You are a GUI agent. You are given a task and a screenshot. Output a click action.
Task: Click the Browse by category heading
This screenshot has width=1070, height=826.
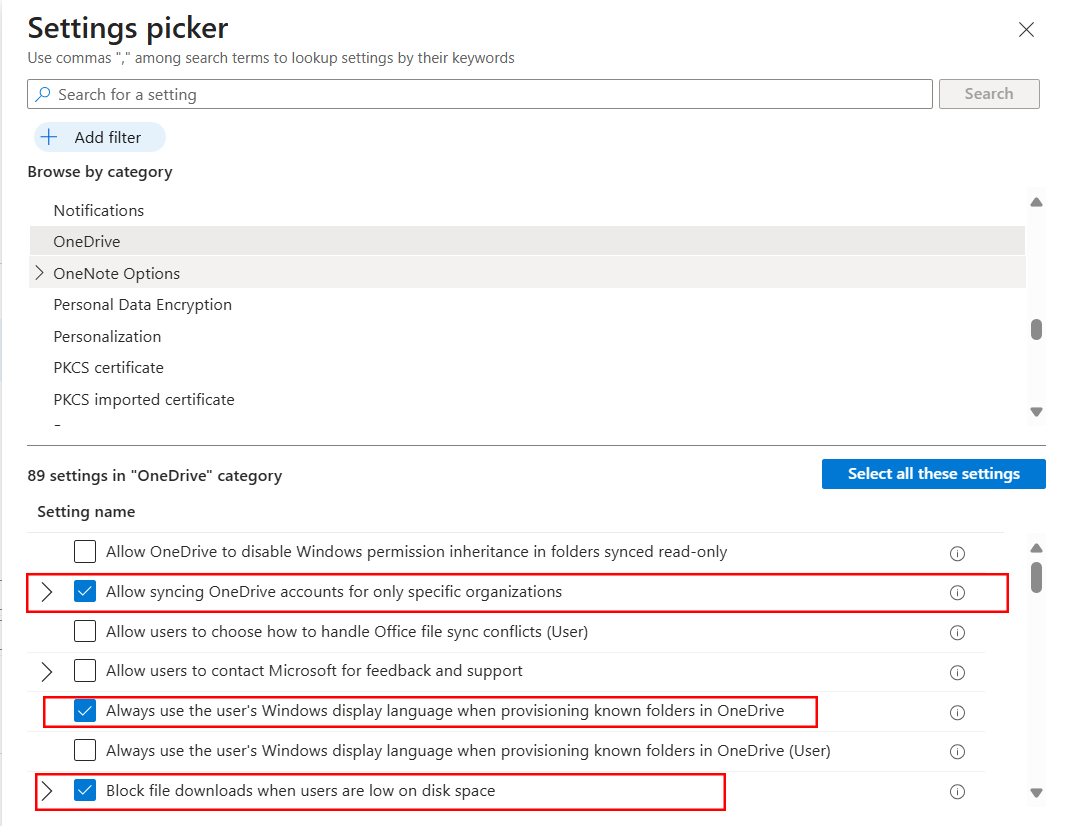coord(100,172)
